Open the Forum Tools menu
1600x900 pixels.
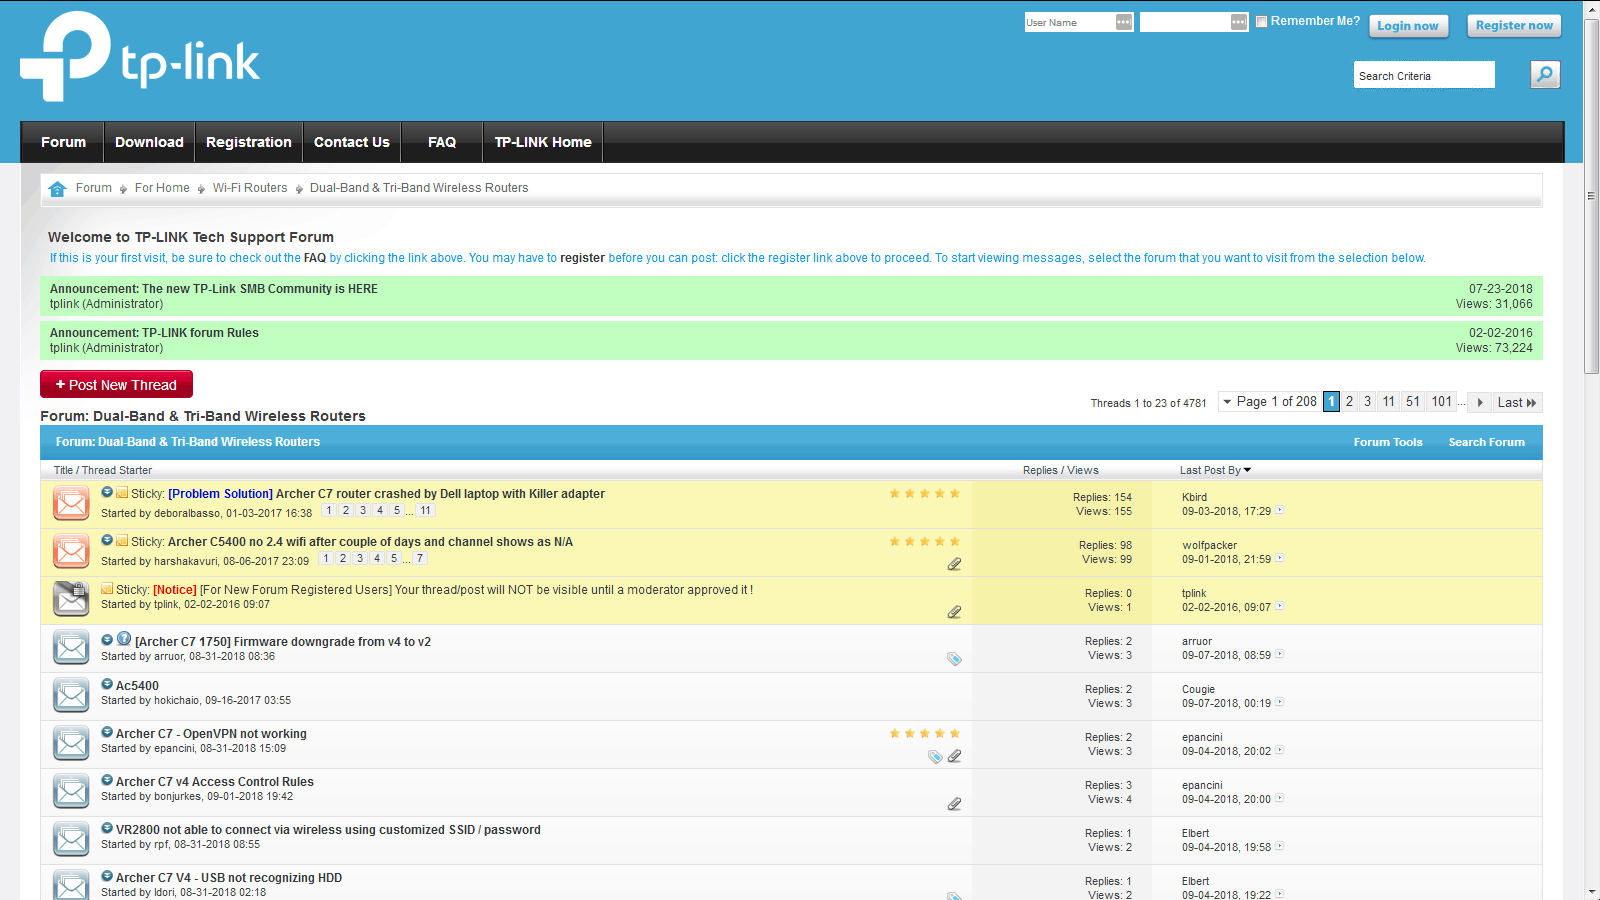tap(1388, 442)
